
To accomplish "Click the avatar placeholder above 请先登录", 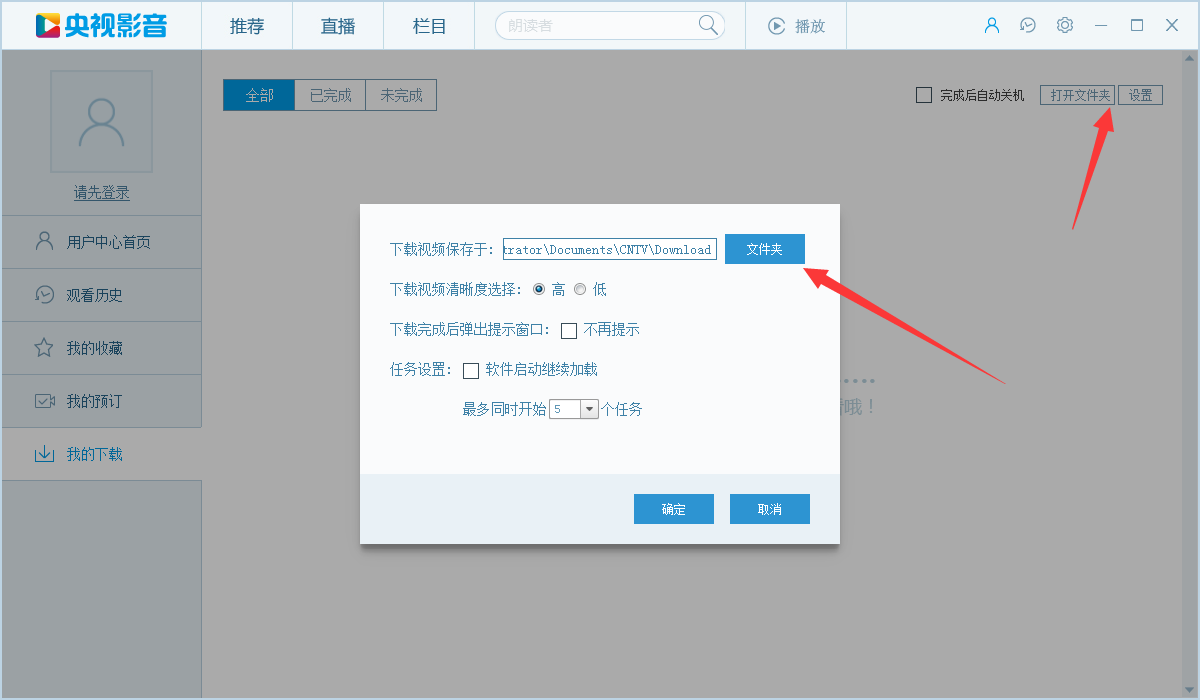I will pos(101,120).
